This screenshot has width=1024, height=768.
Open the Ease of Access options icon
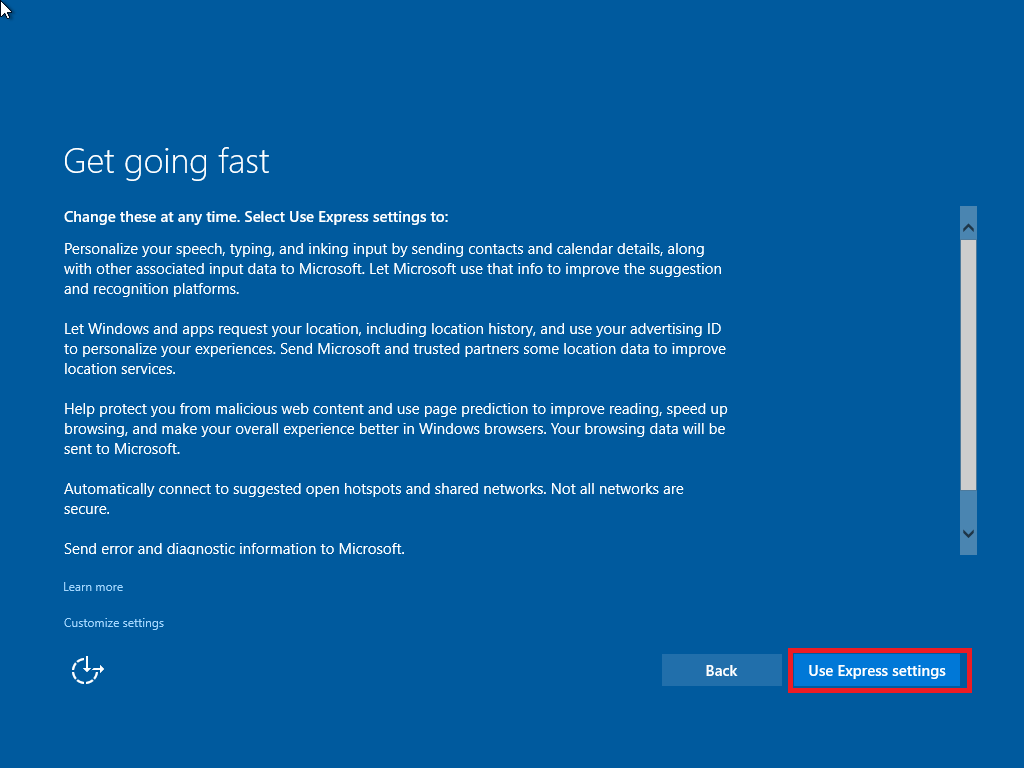click(x=88, y=670)
